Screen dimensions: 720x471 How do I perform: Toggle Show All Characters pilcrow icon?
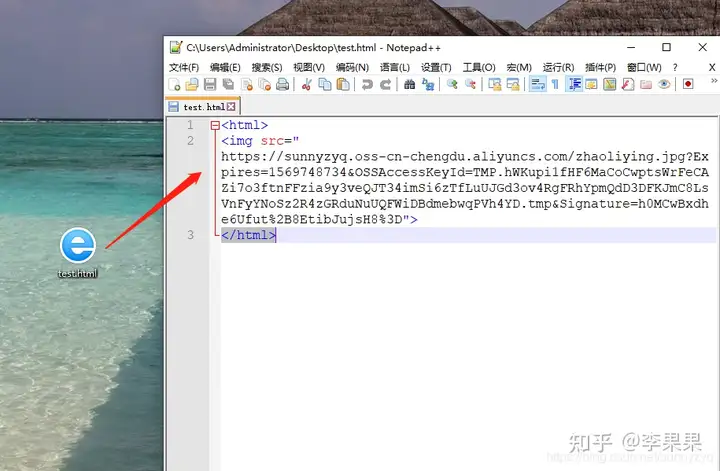click(555, 84)
